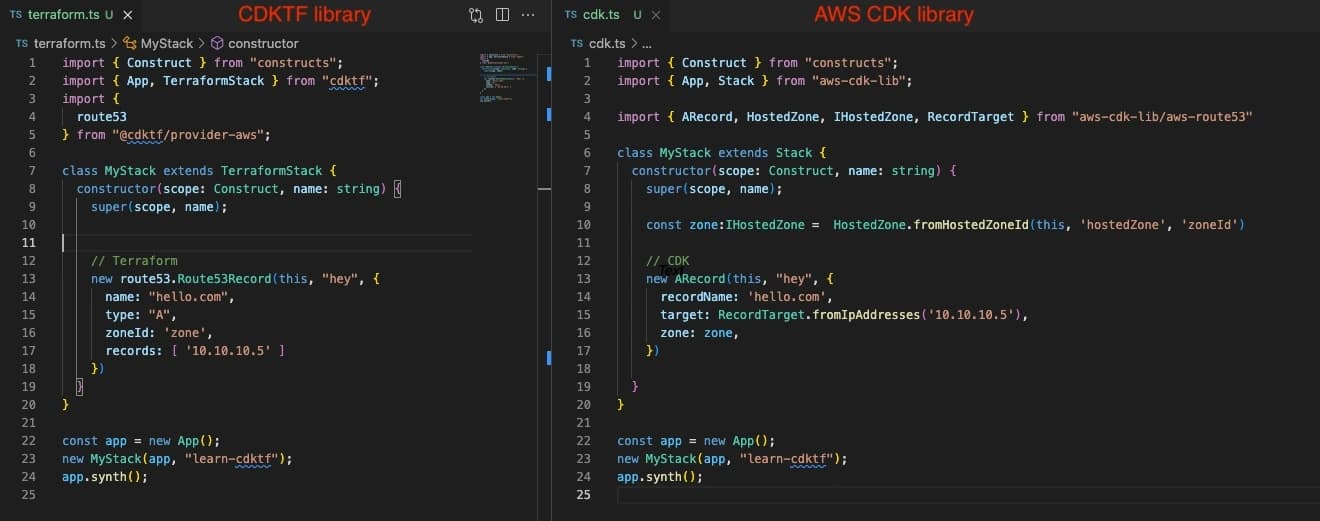
Task: Click empty line 11 in terraform.ts editor
Action: 265,242
